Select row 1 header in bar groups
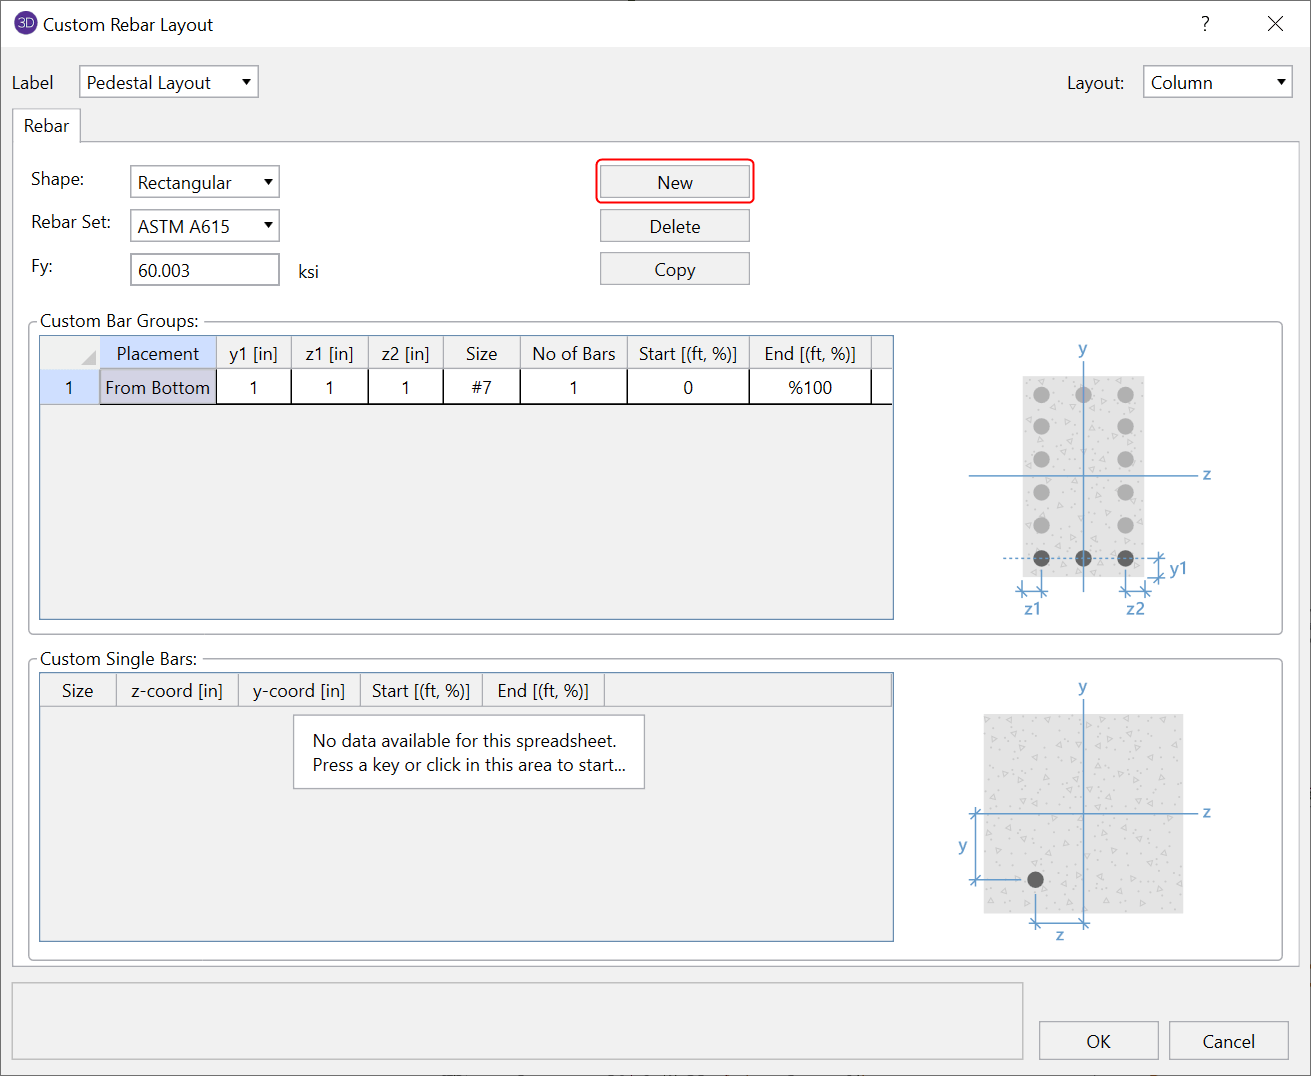The height and width of the screenshot is (1076, 1311). click(69, 387)
